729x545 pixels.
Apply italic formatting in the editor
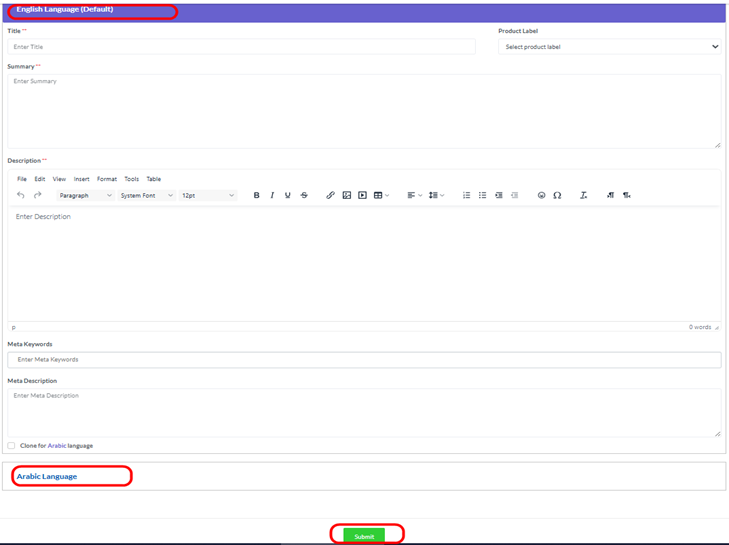272,196
